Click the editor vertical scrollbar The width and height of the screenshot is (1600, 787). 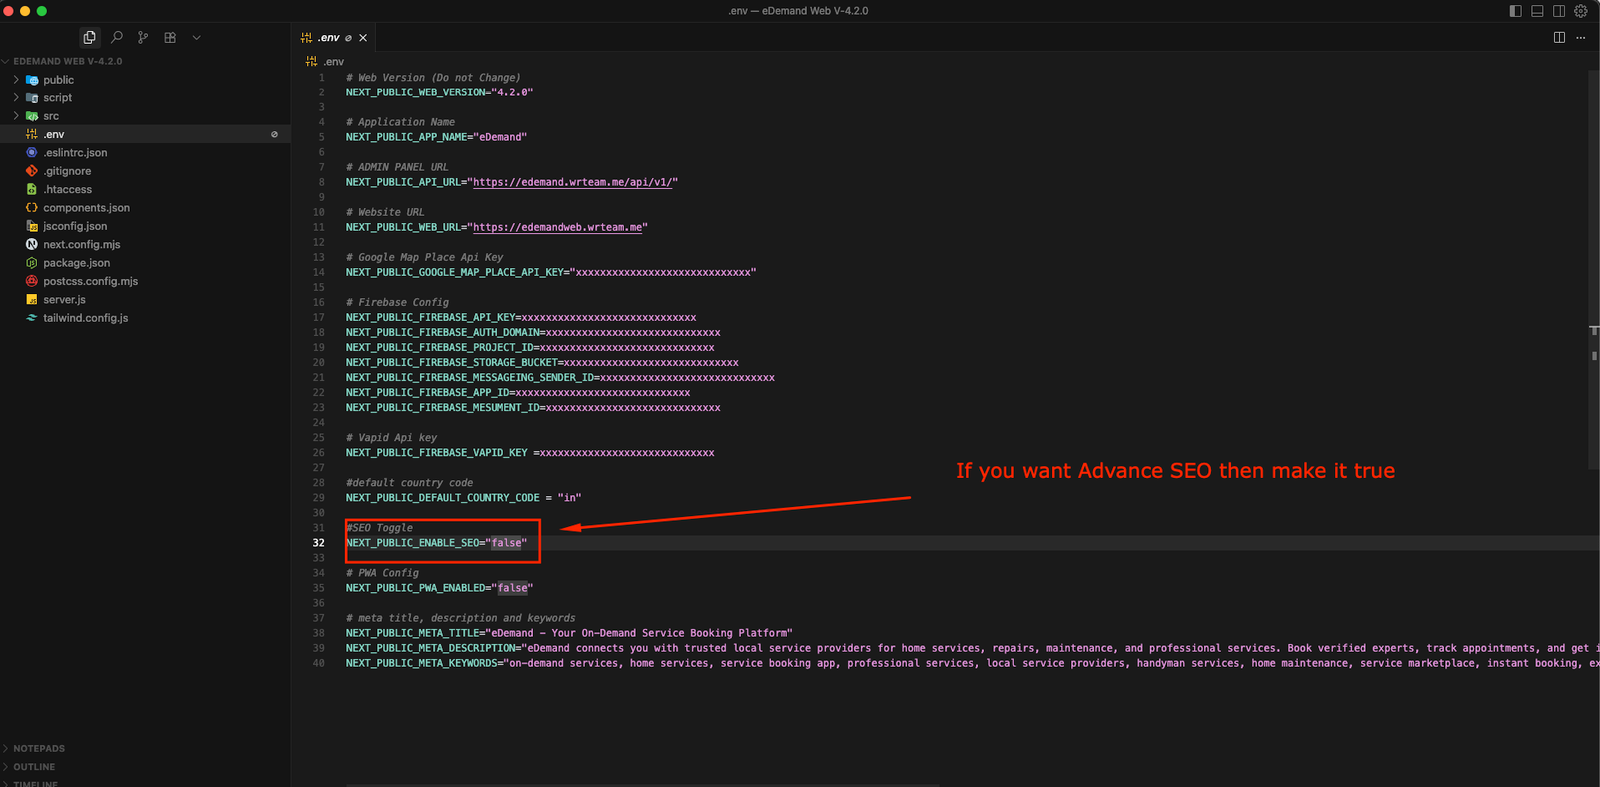click(1593, 400)
